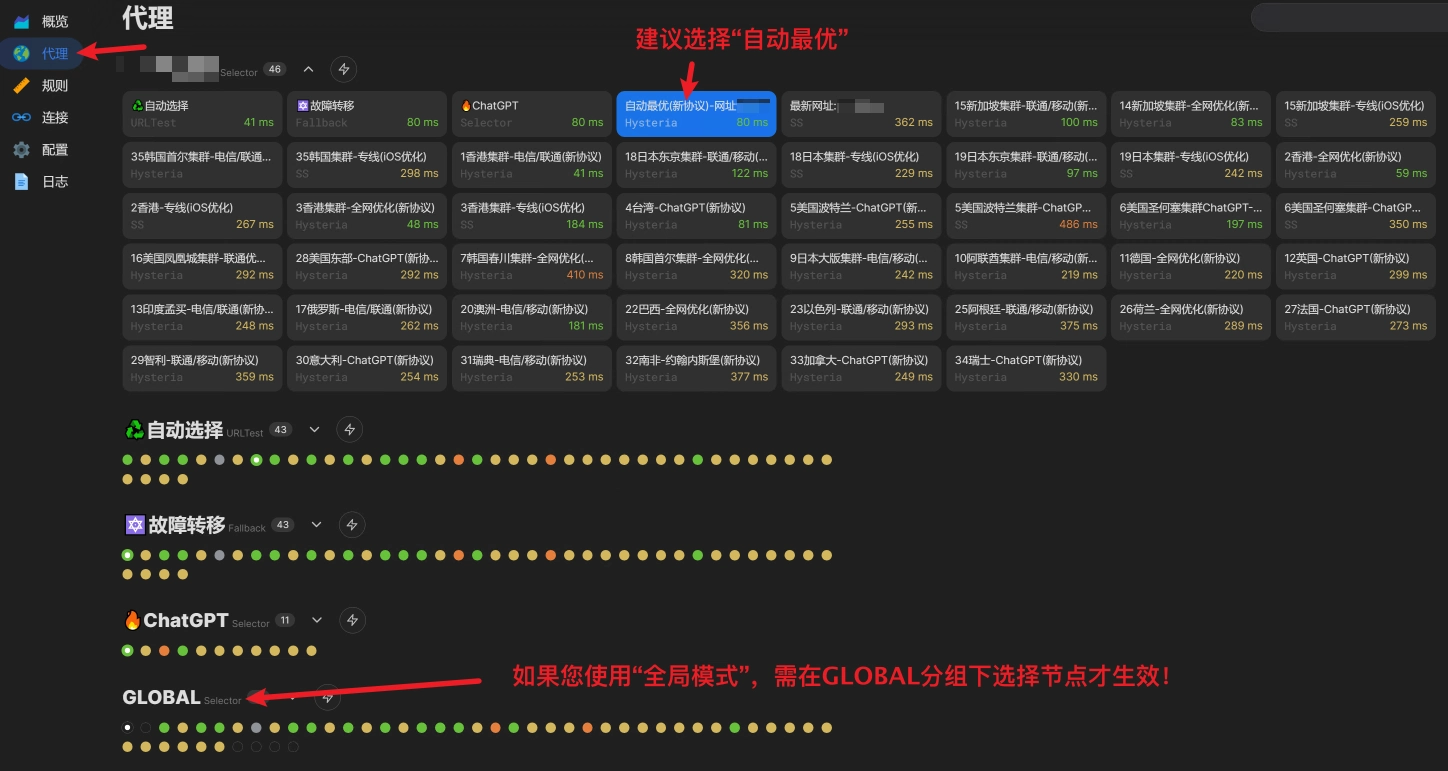Viewport: 1448px width, 771px height.
Task: Open the 日志 logs document icon
Action: coord(21,182)
